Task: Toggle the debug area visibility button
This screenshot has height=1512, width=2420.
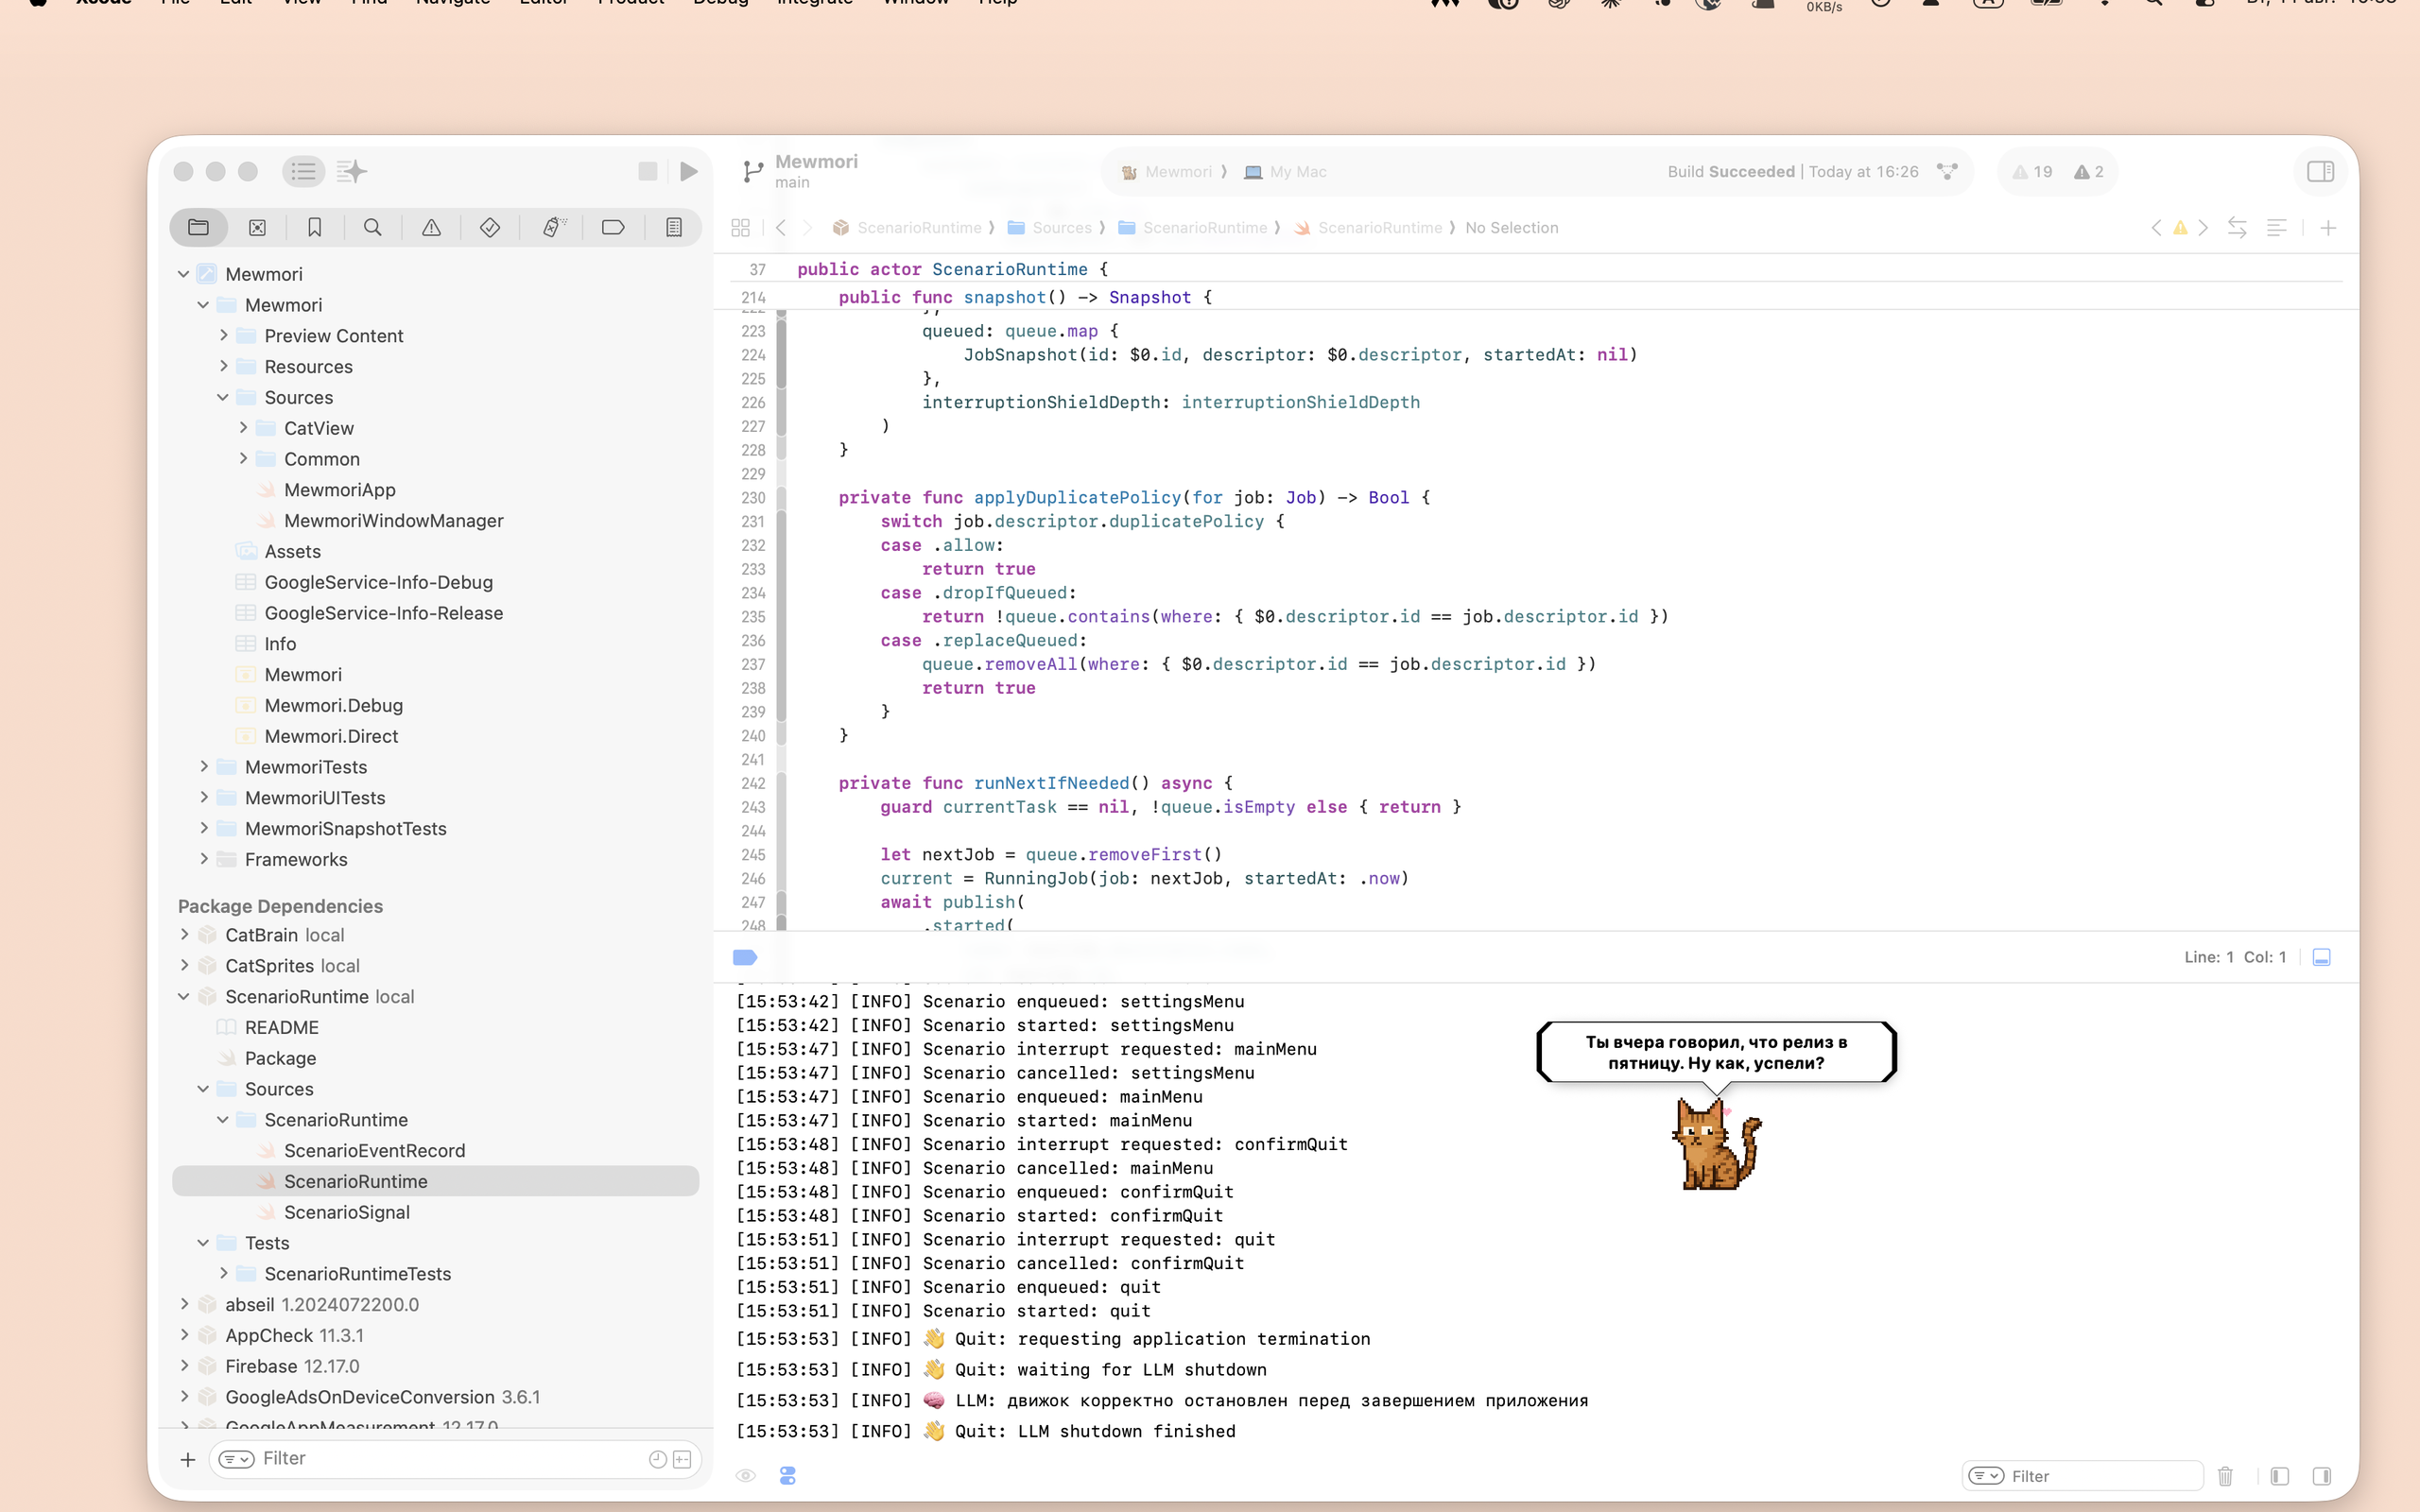Action: pyautogui.click(x=2322, y=957)
